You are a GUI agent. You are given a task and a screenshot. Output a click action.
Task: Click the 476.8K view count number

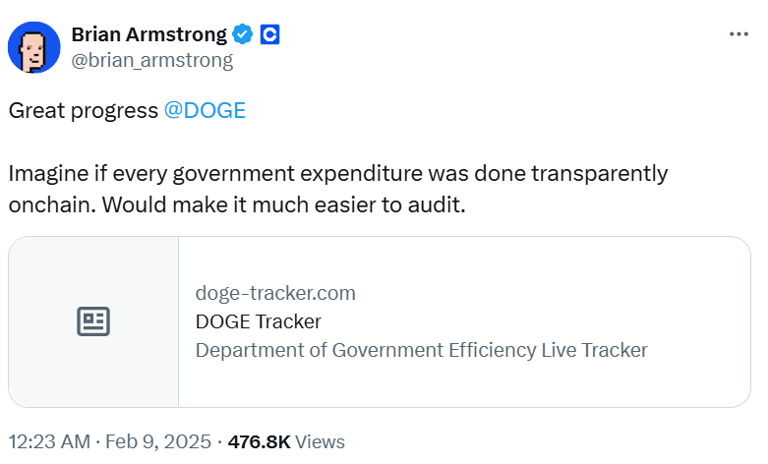(x=258, y=441)
